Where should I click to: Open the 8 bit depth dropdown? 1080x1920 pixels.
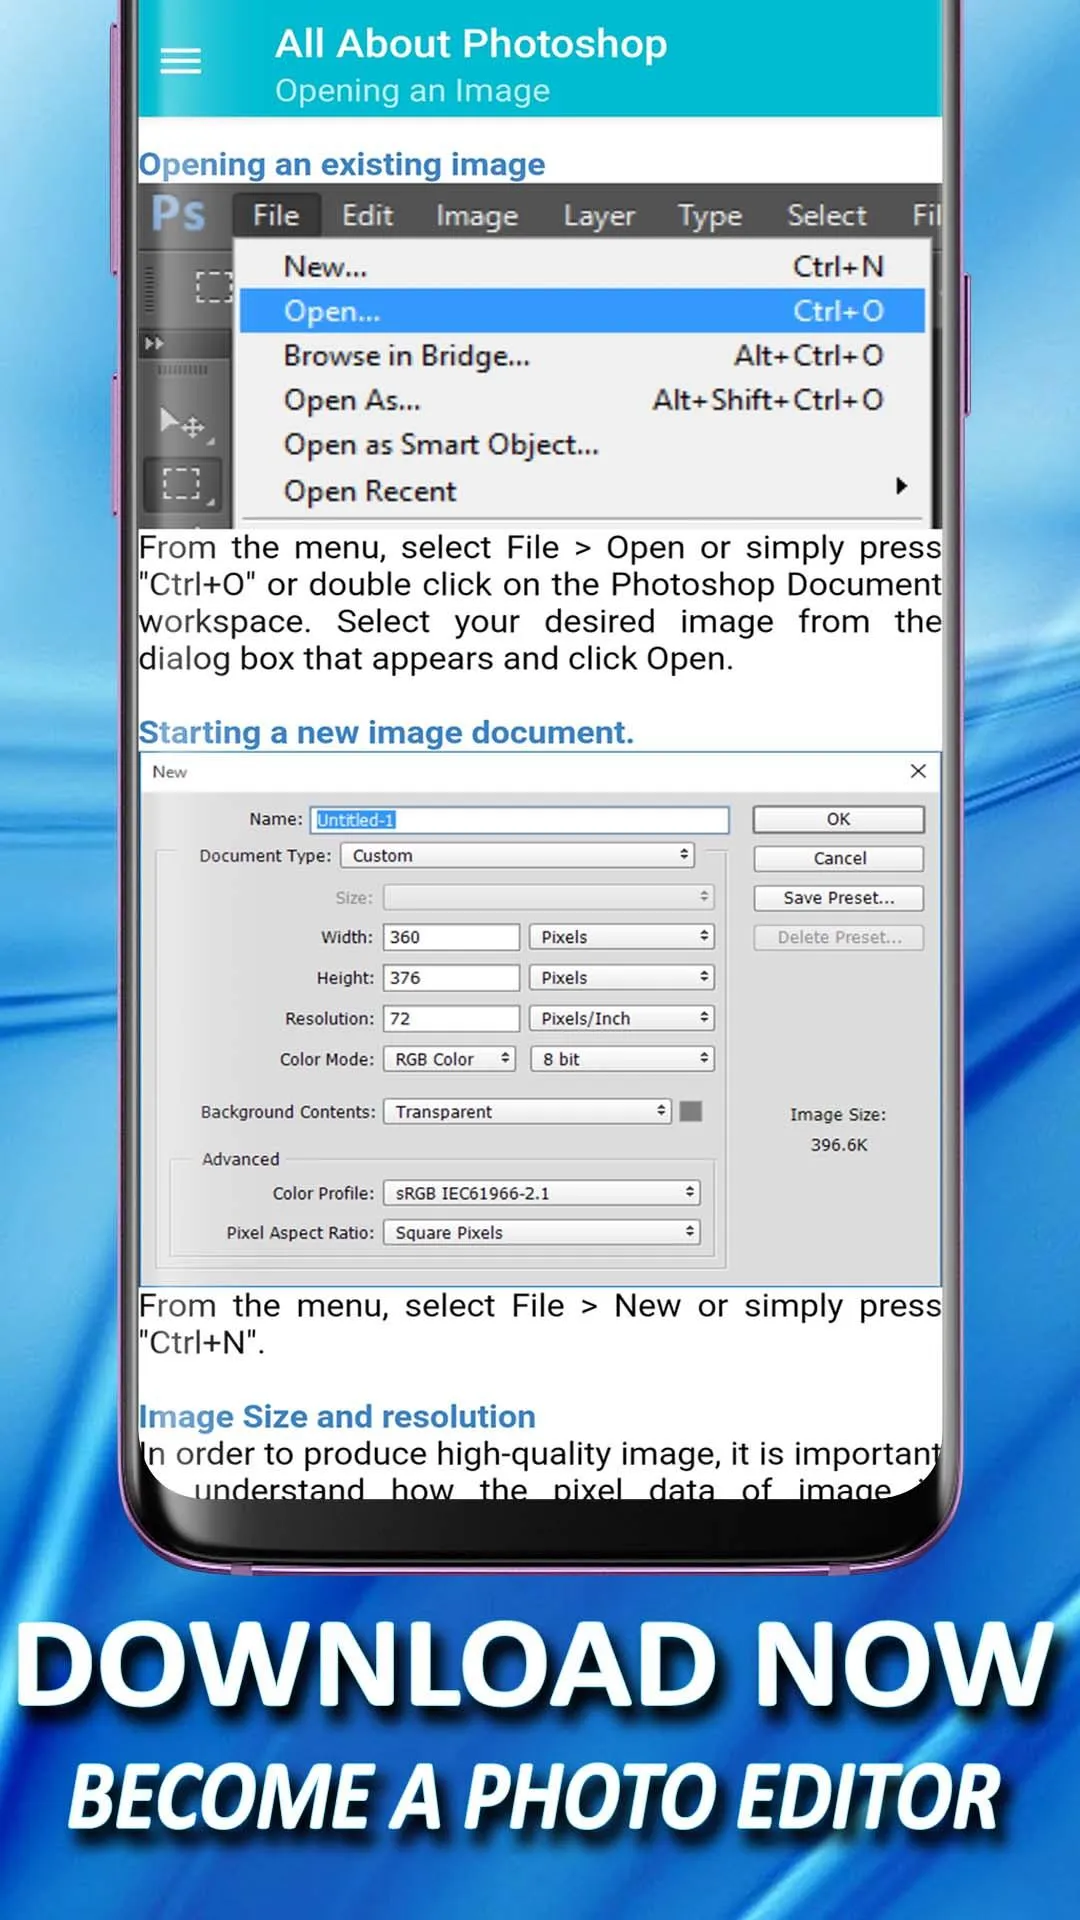coord(622,1059)
